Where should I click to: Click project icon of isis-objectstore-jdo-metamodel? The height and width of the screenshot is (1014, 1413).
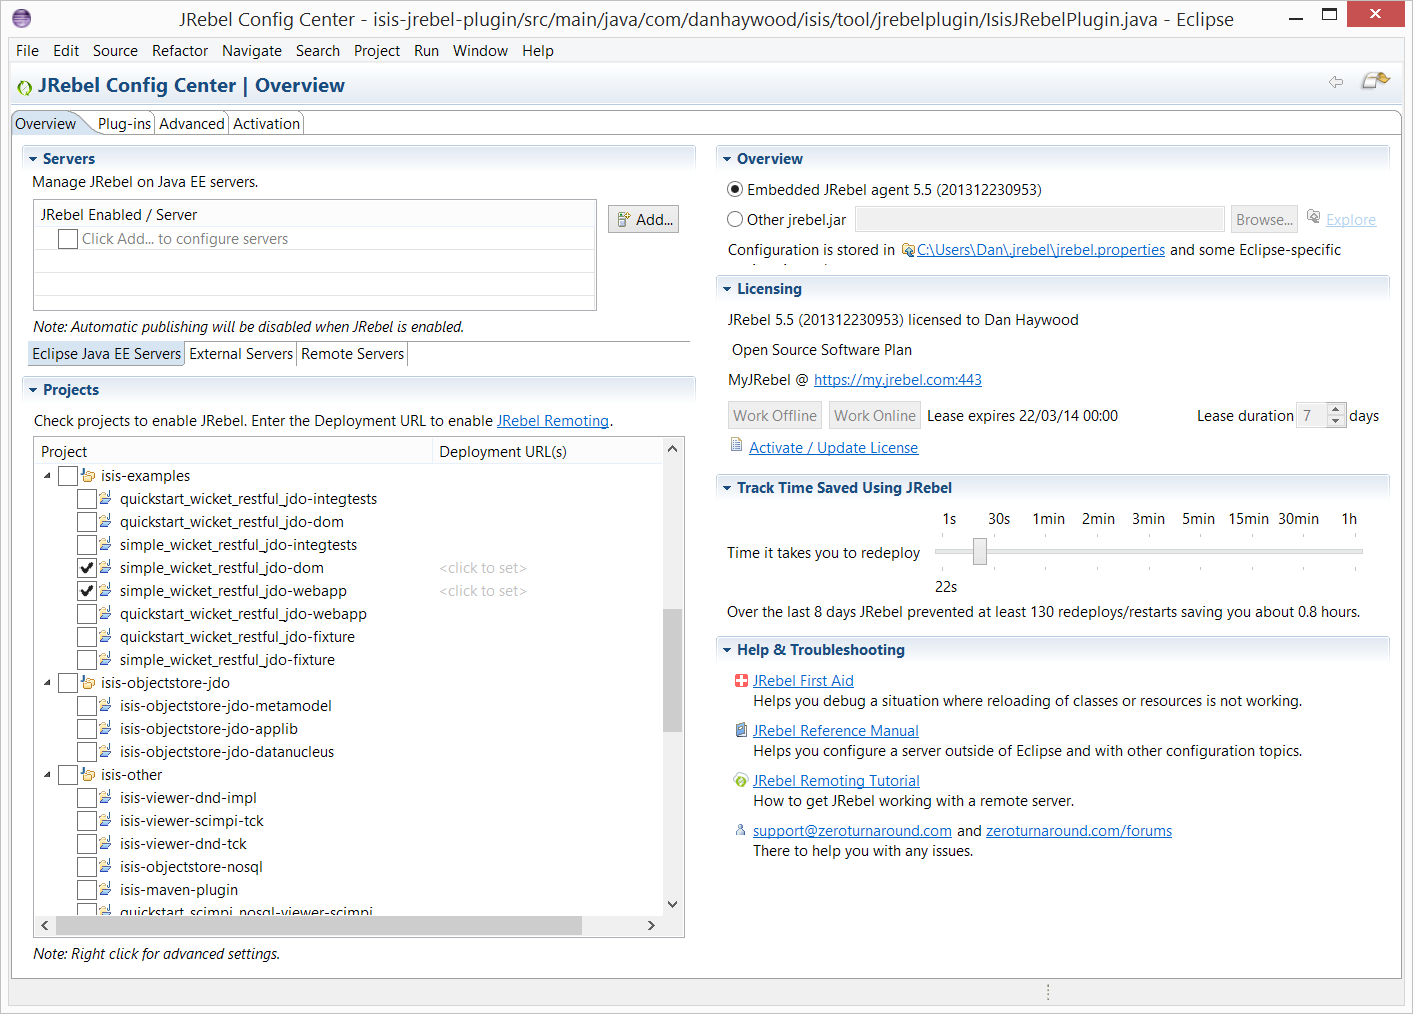pyautogui.click(x=106, y=705)
